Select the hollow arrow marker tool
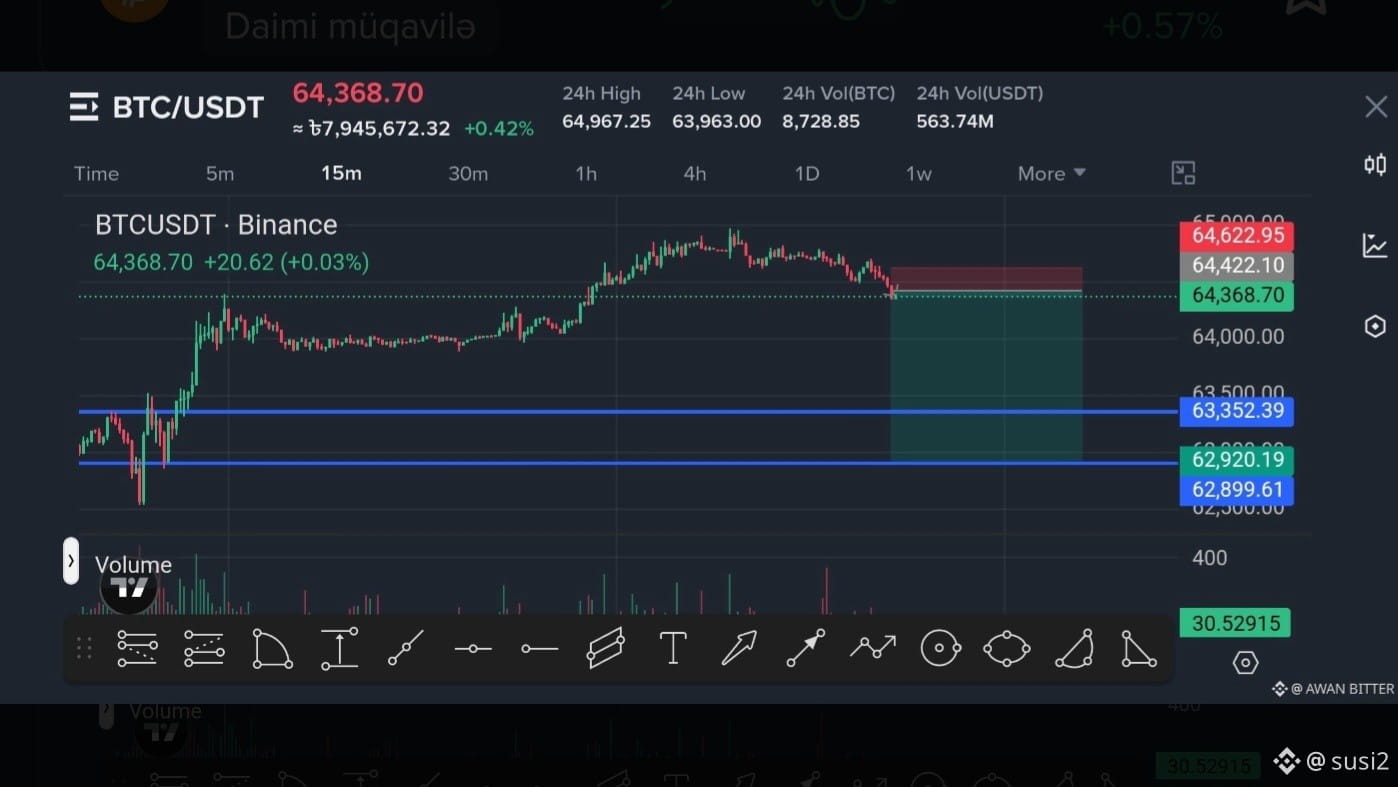Screen dimensions: 1398x787 click(x=739, y=648)
